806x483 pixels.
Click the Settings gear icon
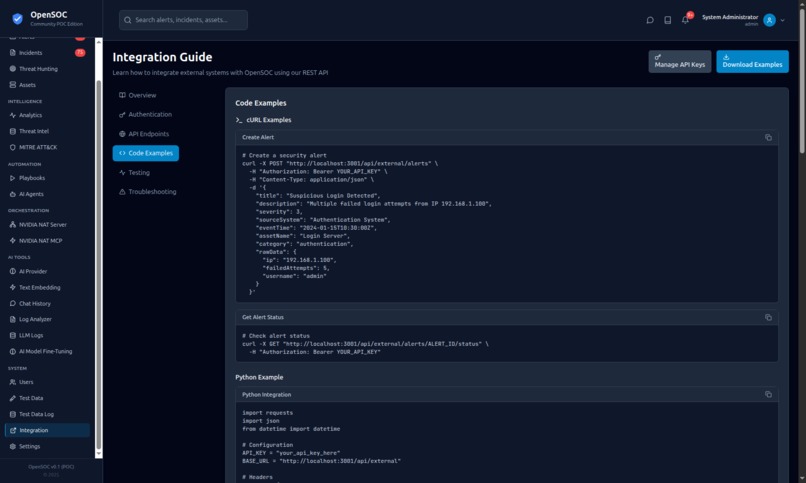[x=12, y=446]
